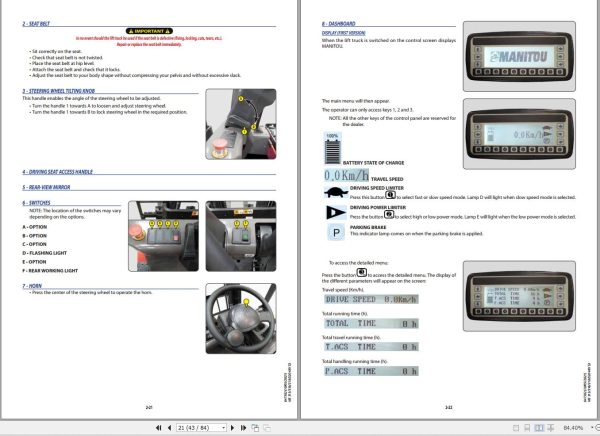Click the turtle speed limiter icon
Viewport: 600px width, 436px height.
pyautogui.click(x=336, y=192)
